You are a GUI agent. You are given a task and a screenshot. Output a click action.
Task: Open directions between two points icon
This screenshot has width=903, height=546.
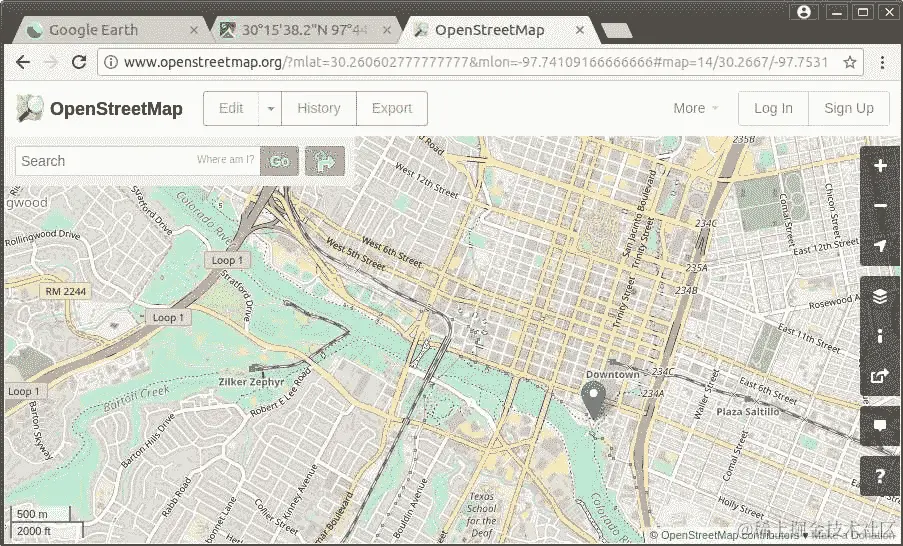point(325,161)
